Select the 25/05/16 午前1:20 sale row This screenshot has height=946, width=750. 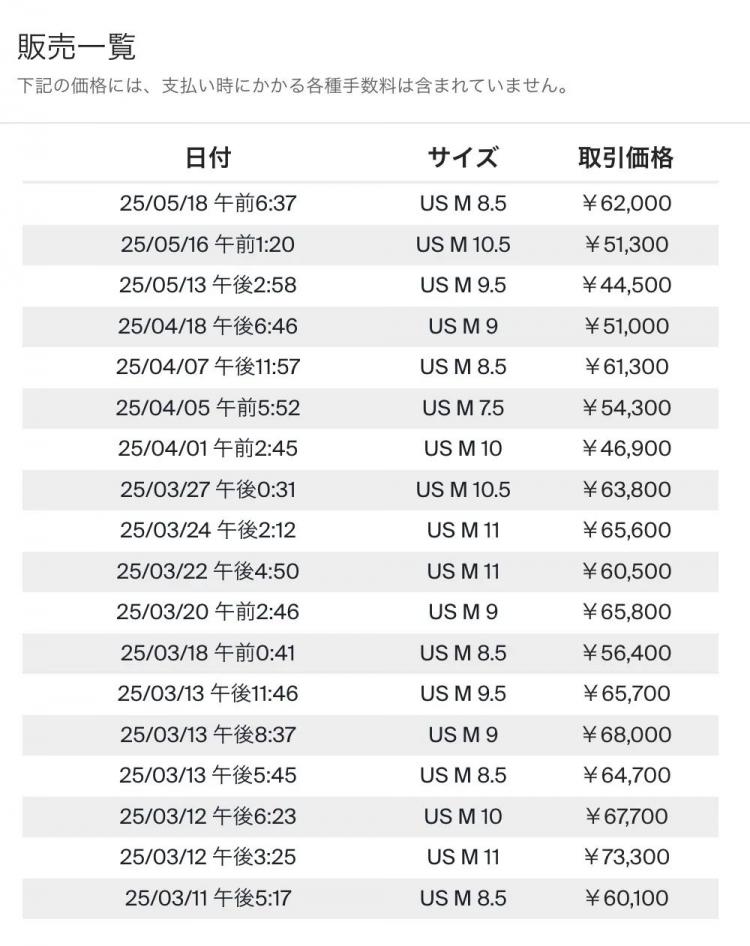(370, 244)
